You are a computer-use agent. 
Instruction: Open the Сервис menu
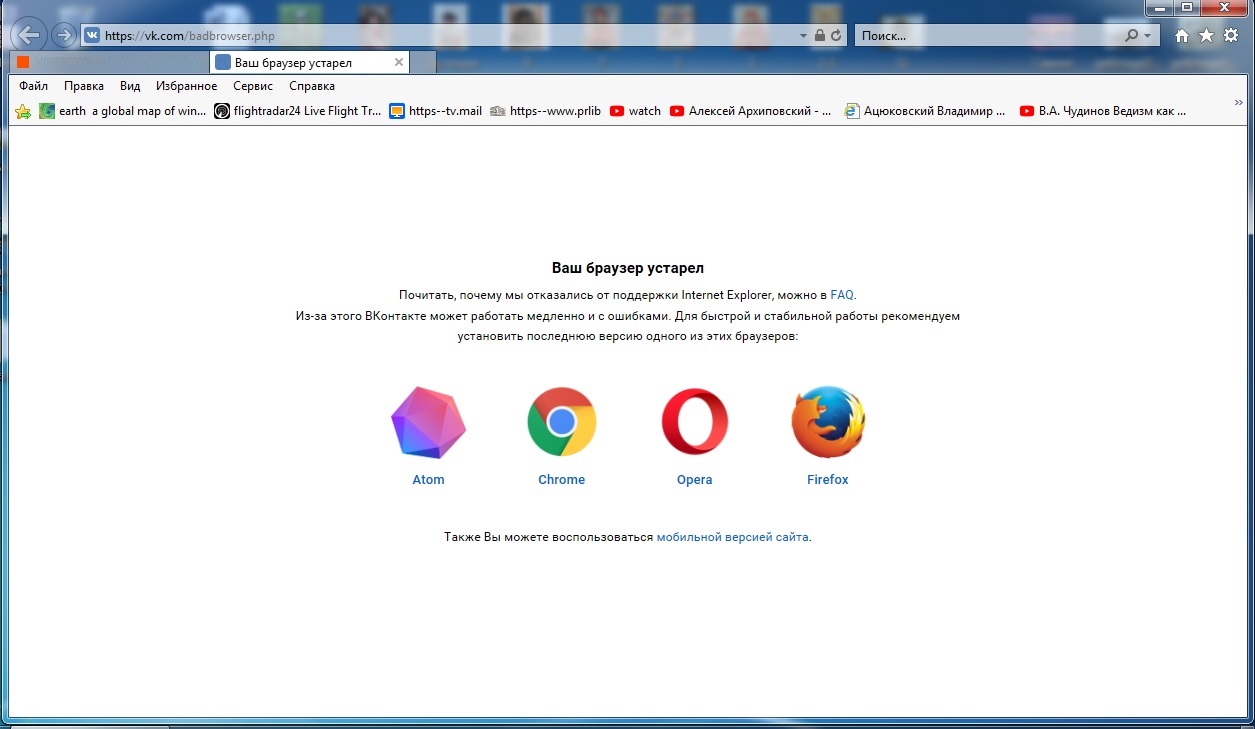click(x=253, y=86)
